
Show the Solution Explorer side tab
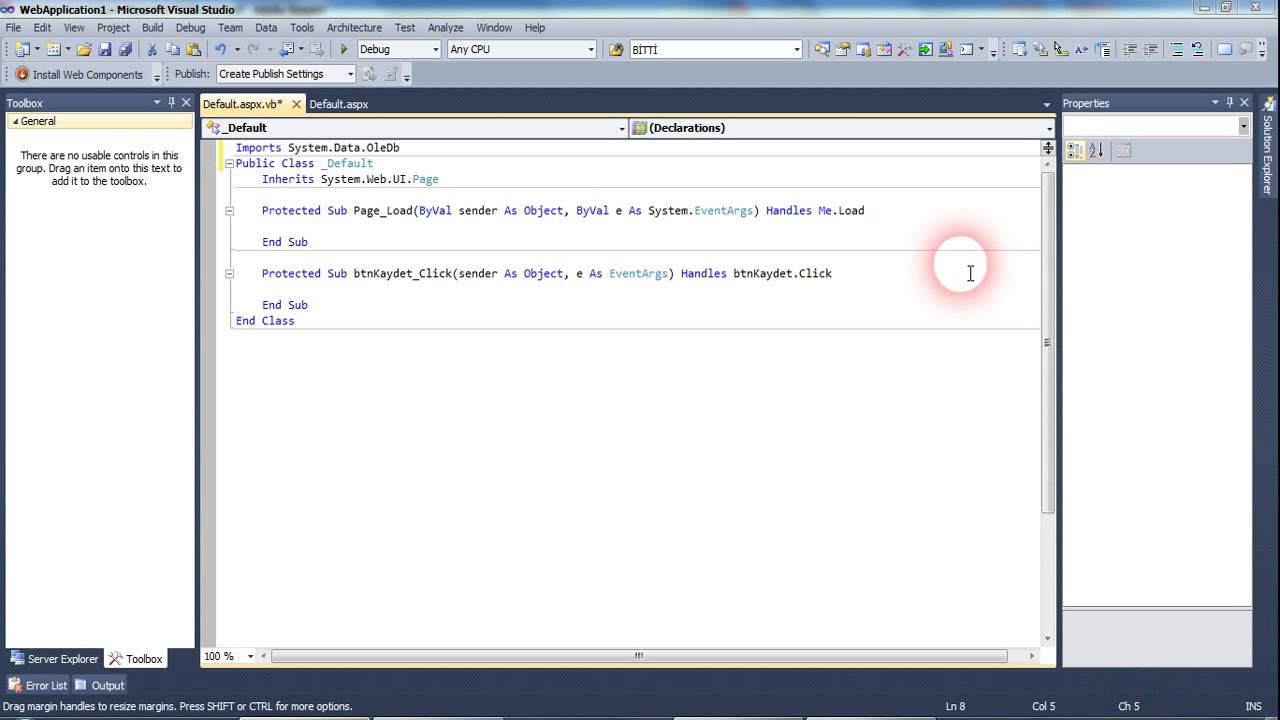pyautogui.click(x=1268, y=146)
